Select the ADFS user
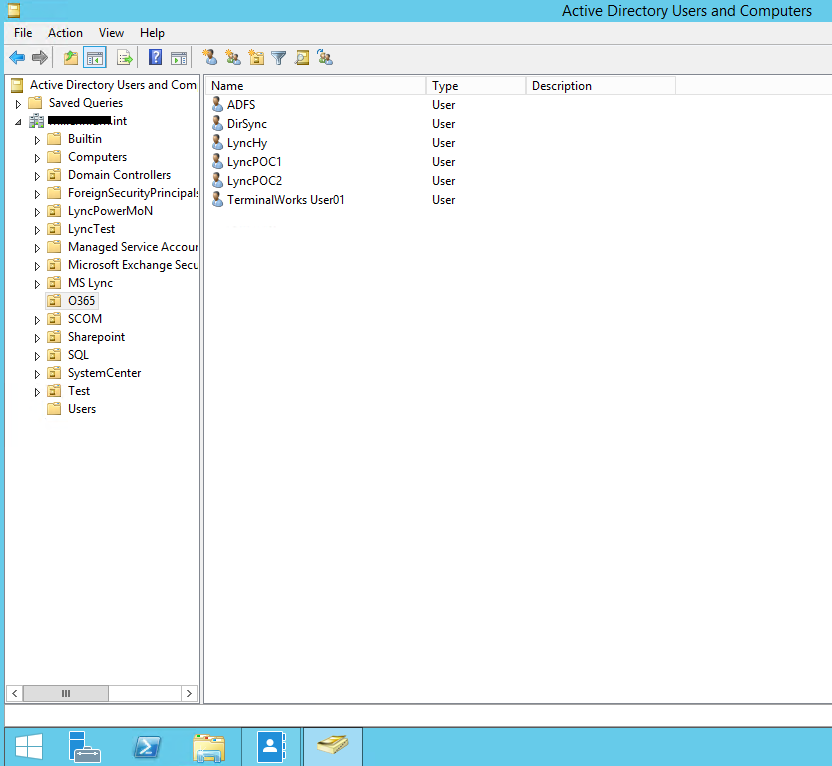Image resolution: width=832 pixels, height=766 pixels. pos(241,105)
